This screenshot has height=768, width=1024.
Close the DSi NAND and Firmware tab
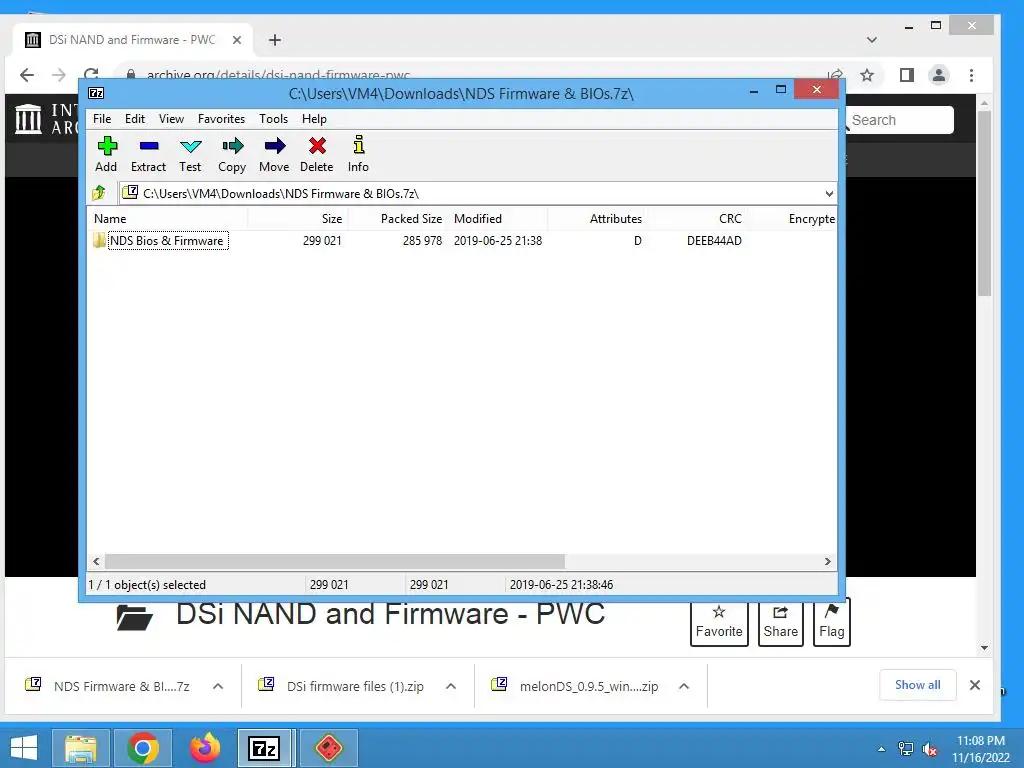(x=237, y=40)
